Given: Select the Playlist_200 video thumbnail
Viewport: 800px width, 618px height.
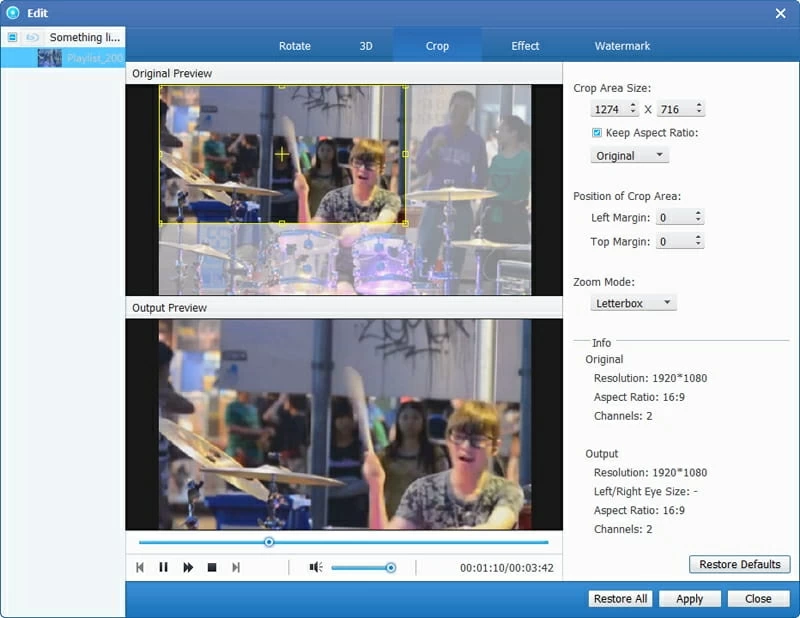Looking at the screenshot, I should point(50,58).
